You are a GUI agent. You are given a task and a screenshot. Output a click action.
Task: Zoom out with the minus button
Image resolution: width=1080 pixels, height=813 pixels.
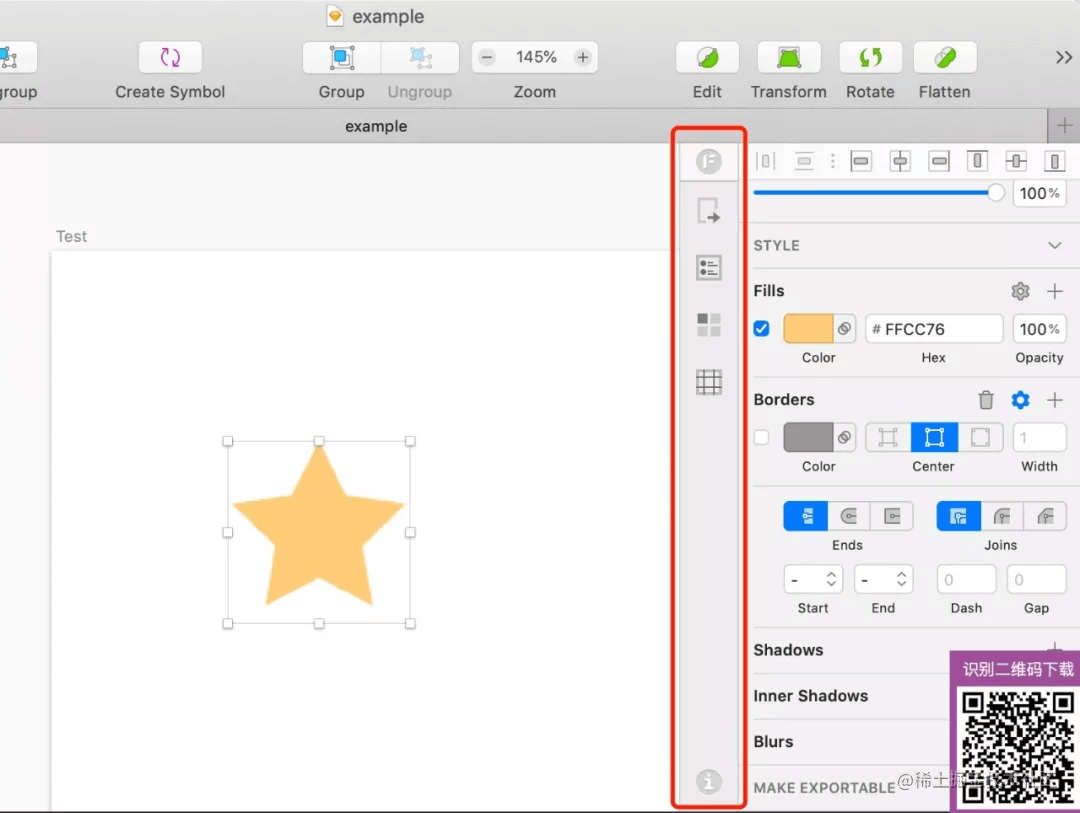pos(487,57)
